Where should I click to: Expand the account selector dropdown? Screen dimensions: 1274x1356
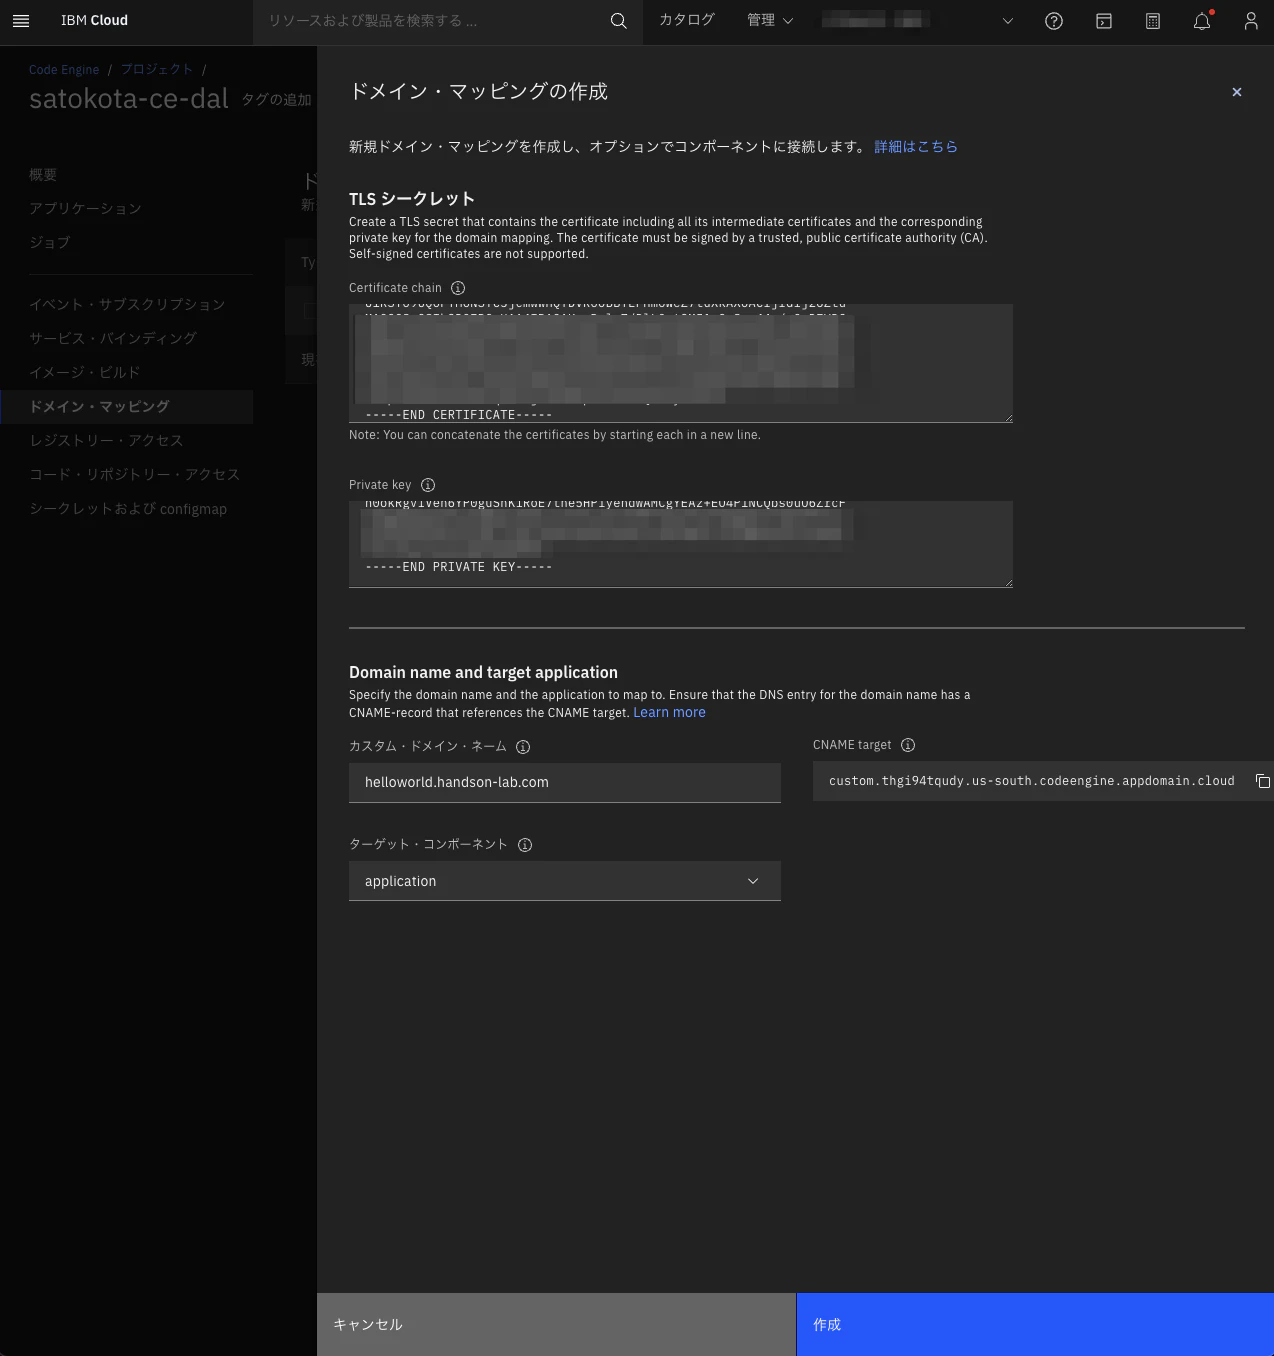1008,21
